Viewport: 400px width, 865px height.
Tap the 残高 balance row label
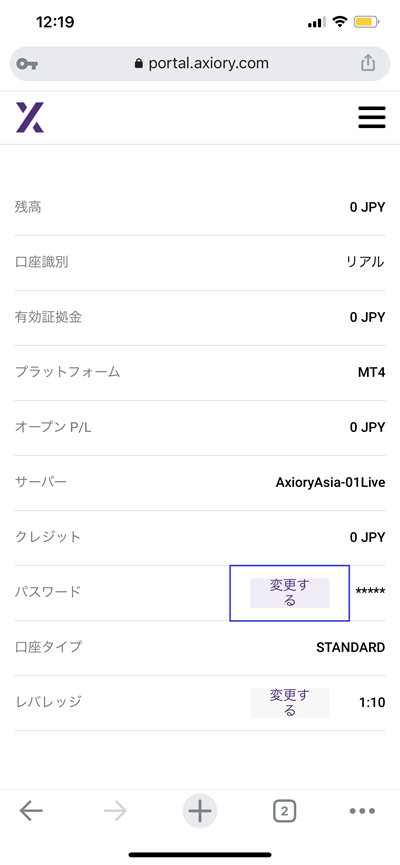coord(28,207)
